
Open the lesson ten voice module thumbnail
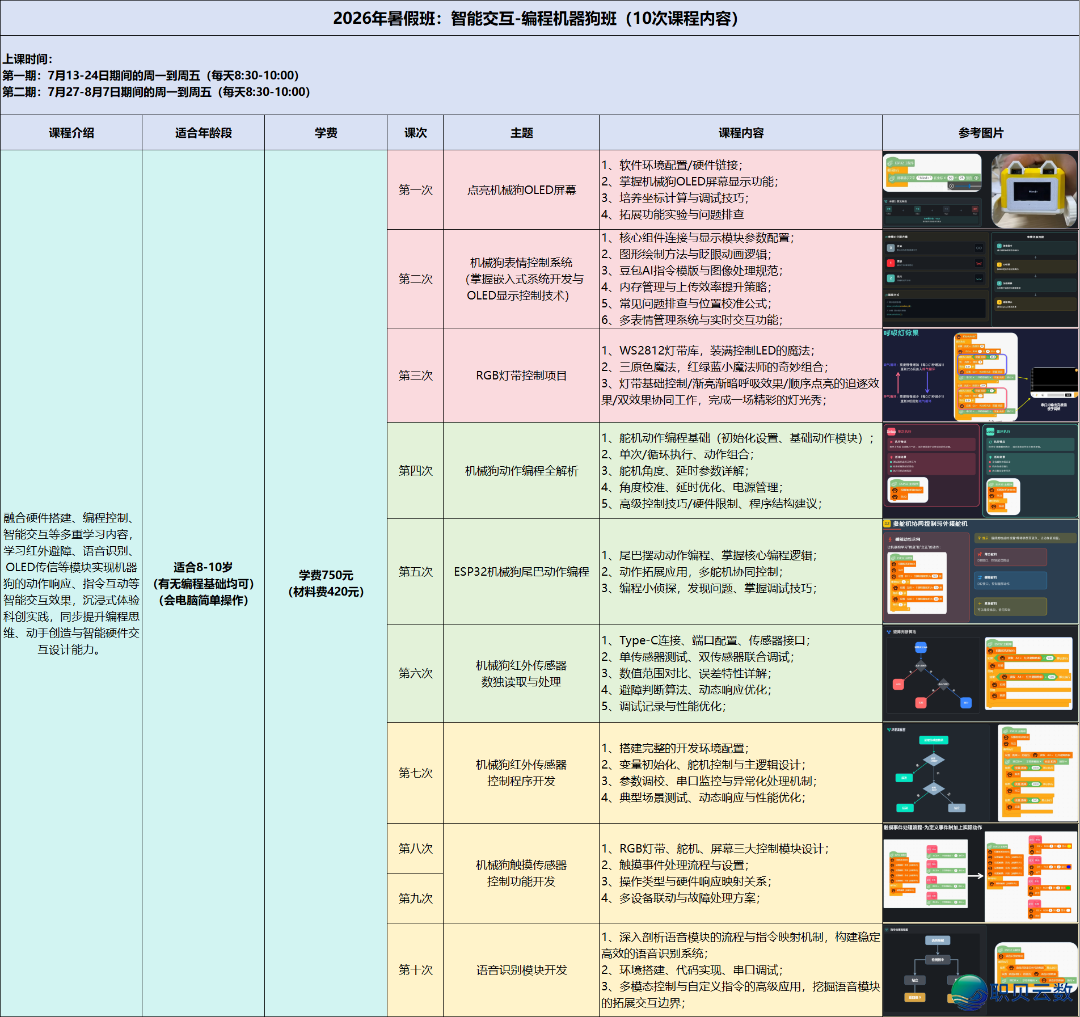(981, 969)
